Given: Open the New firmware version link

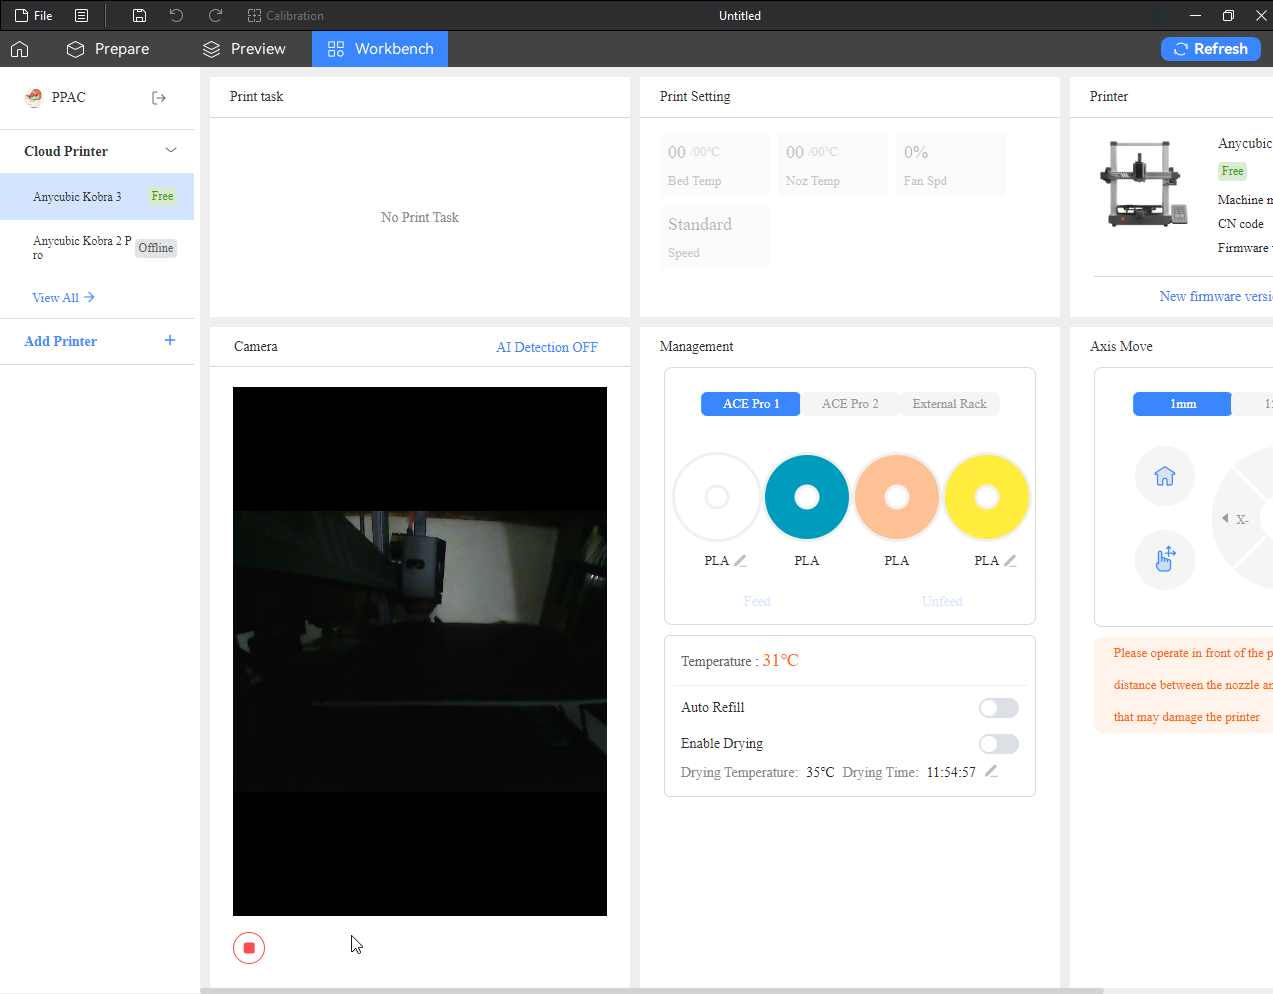Looking at the screenshot, I should click(1216, 297).
